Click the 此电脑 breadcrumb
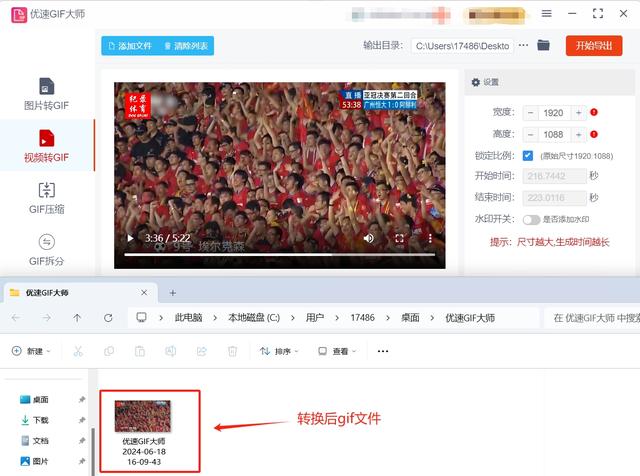The image size is (640, 476). (188, 318)
